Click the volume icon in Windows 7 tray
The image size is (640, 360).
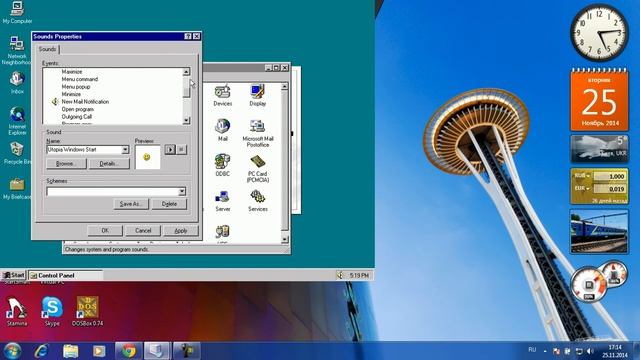click(x=590, y=351)
